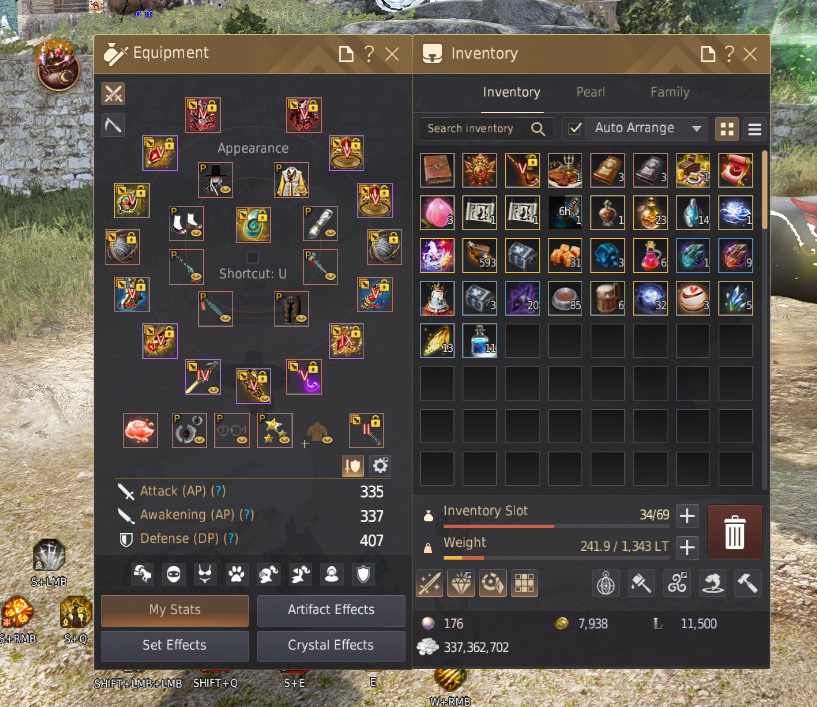Open Artifact Effects panel

pos(331,610)
